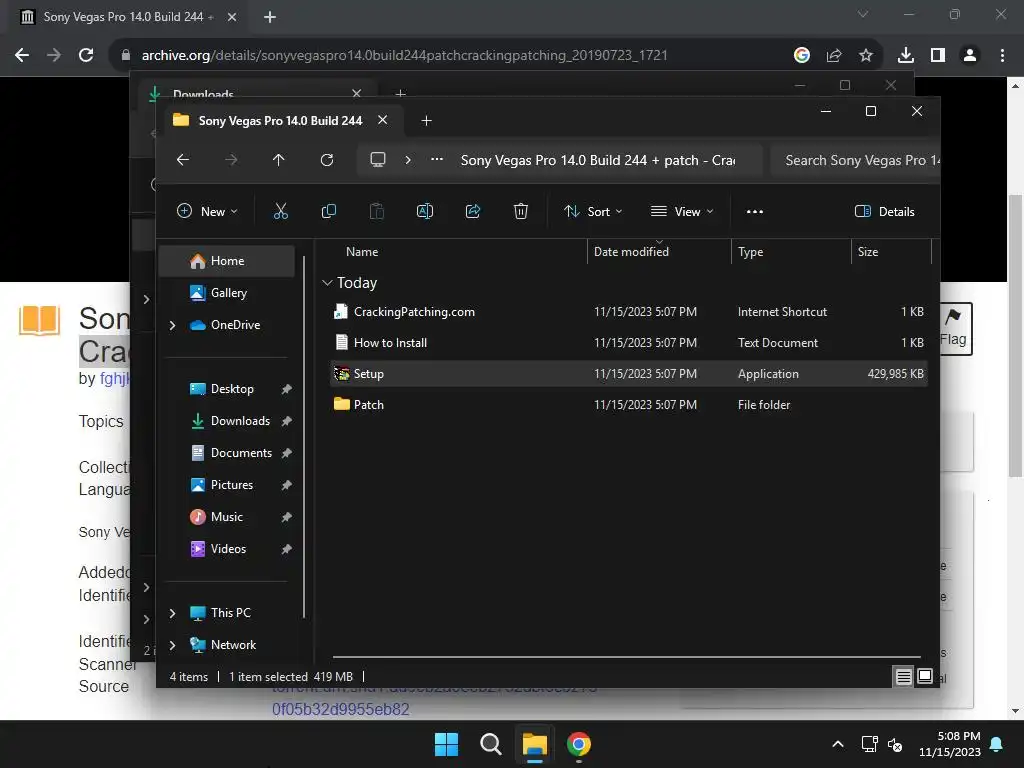Reload the archive.org page in Chrome
The height and width of the screenshot is (768, 1024).
click(86, 56)
